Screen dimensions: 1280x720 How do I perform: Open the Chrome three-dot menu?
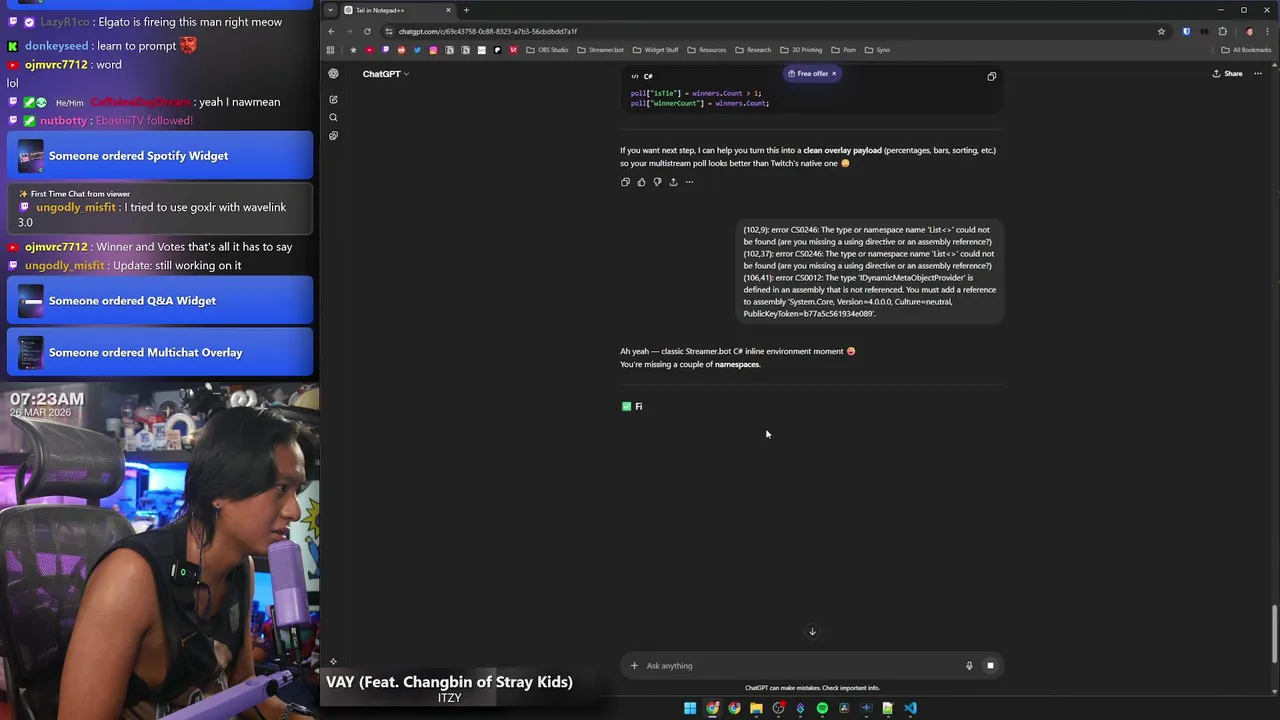pos(1266,31)
